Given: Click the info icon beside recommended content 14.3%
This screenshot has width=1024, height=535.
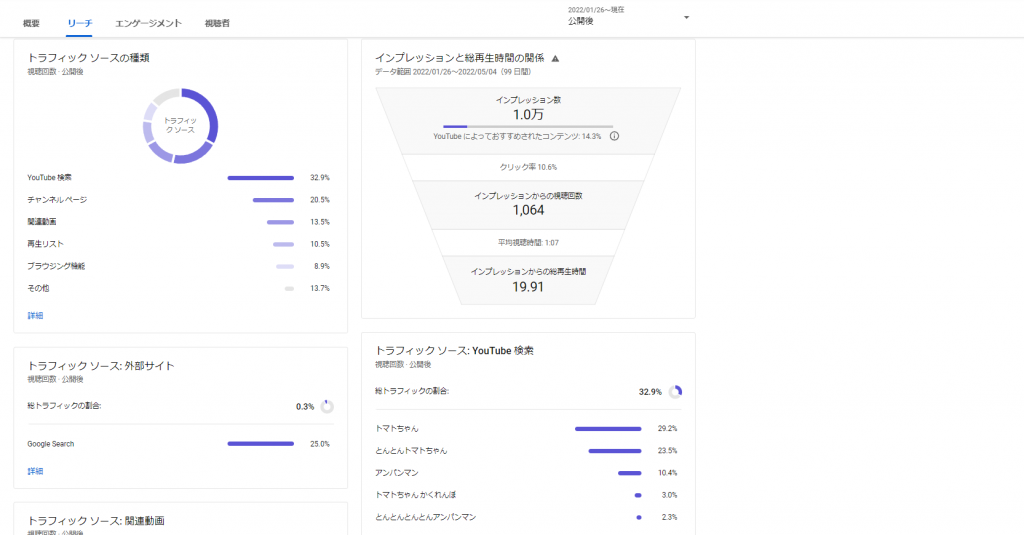Looking at the screenshot, I should pyautogui.click(x=614, y=136).
